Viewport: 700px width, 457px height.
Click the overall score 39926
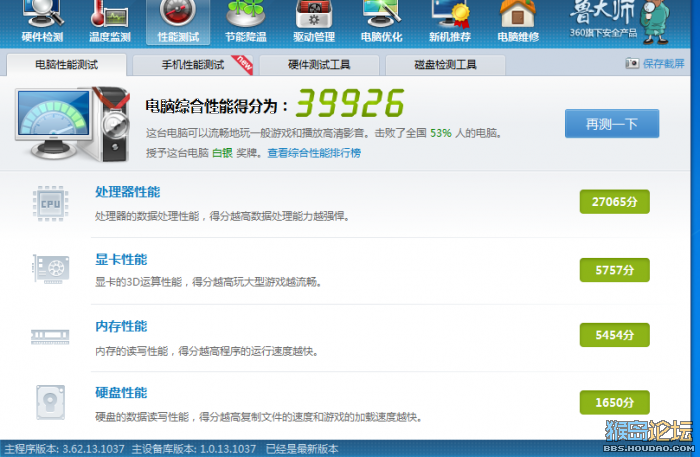point(350,103)
